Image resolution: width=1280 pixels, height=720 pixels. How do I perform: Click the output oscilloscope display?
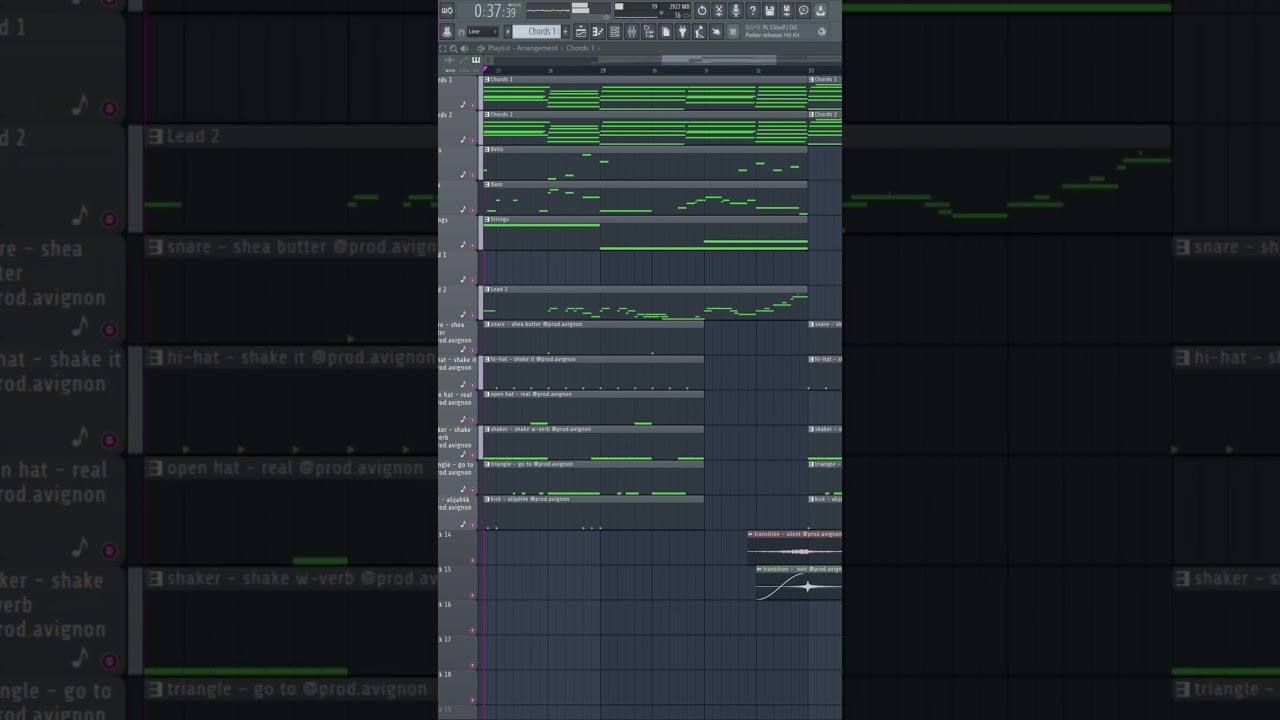pos(548,11)
